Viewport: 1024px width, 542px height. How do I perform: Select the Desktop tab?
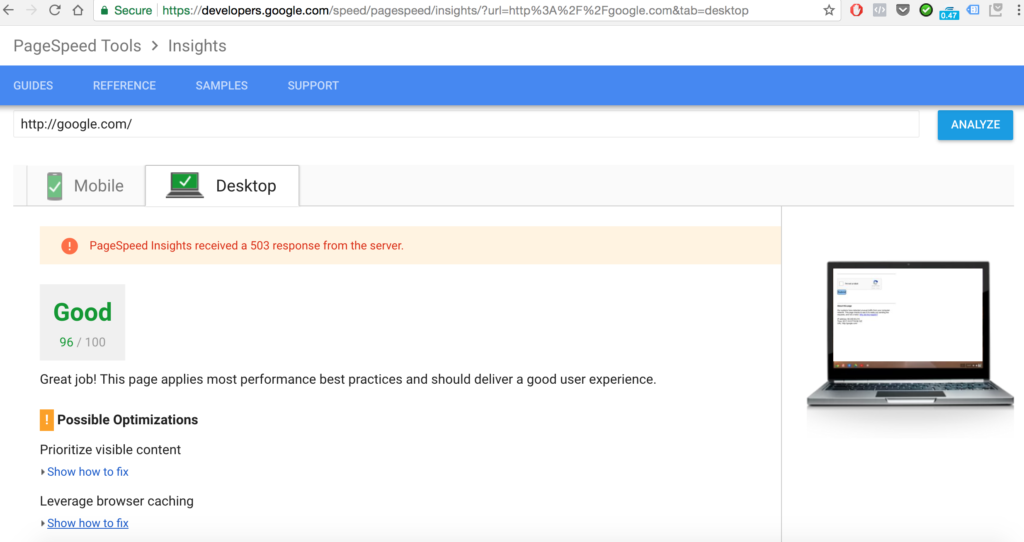[222, 186]
